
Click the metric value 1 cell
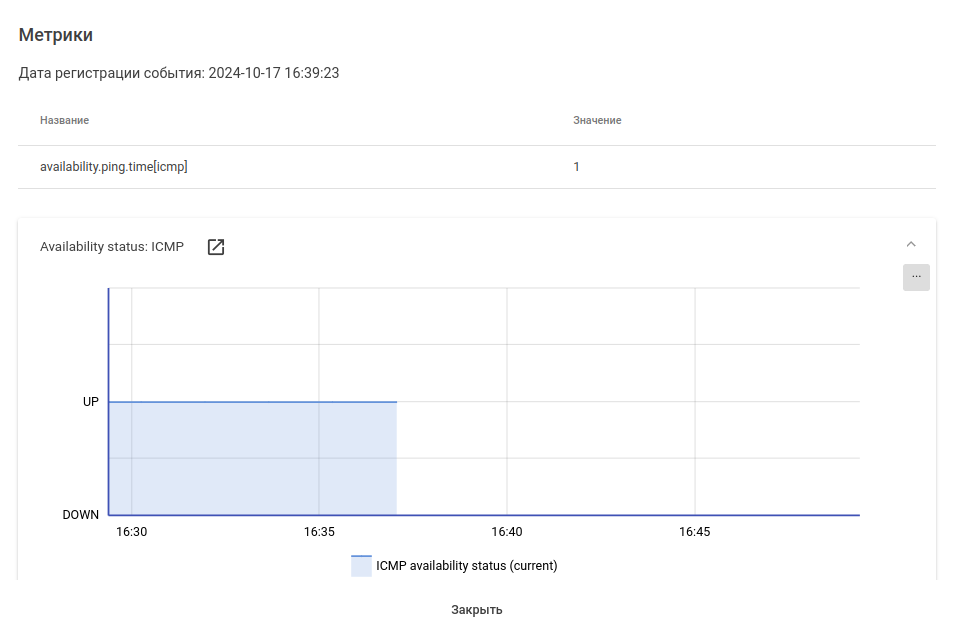(x=576, y=167)
